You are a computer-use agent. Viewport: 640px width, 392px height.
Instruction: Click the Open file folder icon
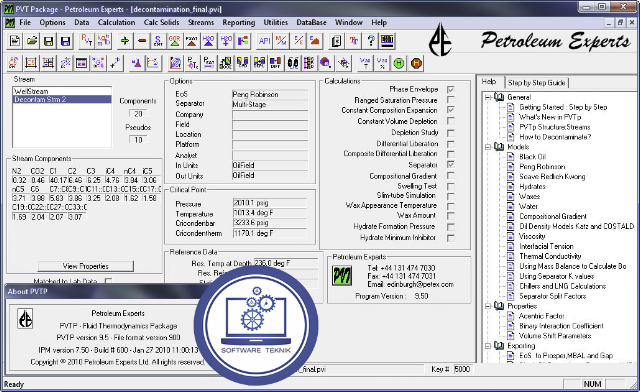32,41
